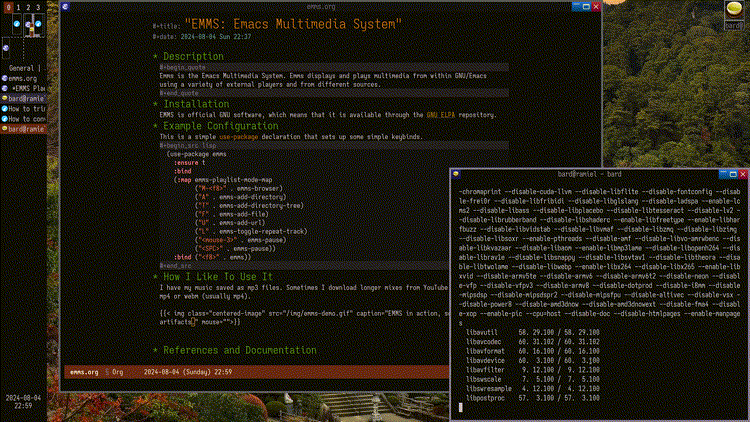Click libavfilter row in terminal output
The height and width of the screenshot is (422, 750).
(532, 370)
